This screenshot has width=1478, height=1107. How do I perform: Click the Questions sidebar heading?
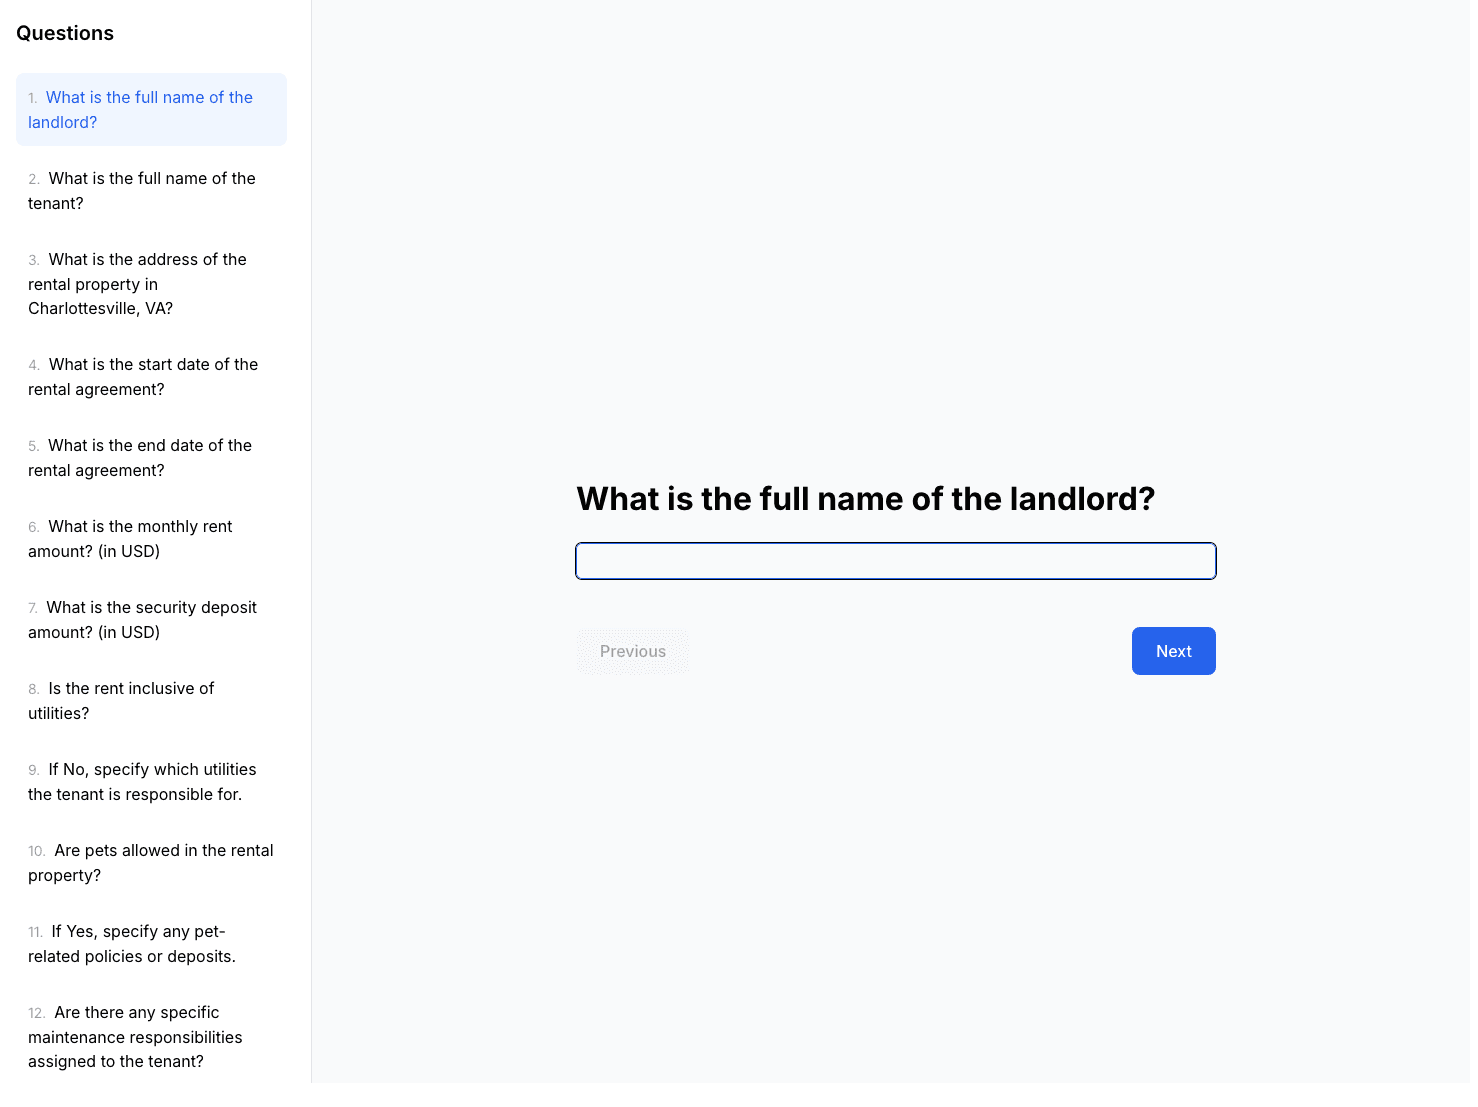click(65, 33)
